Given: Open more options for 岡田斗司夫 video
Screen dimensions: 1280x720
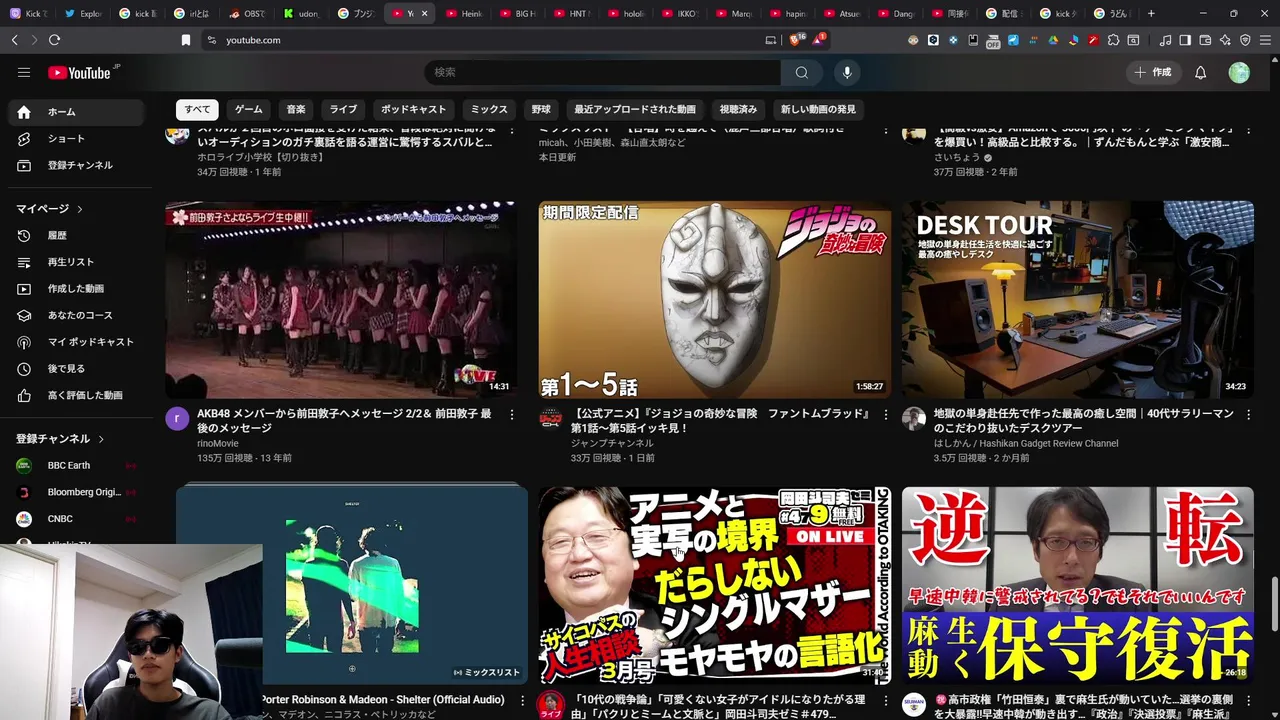Looking at the screenshot, I should (x=886, y=699).
